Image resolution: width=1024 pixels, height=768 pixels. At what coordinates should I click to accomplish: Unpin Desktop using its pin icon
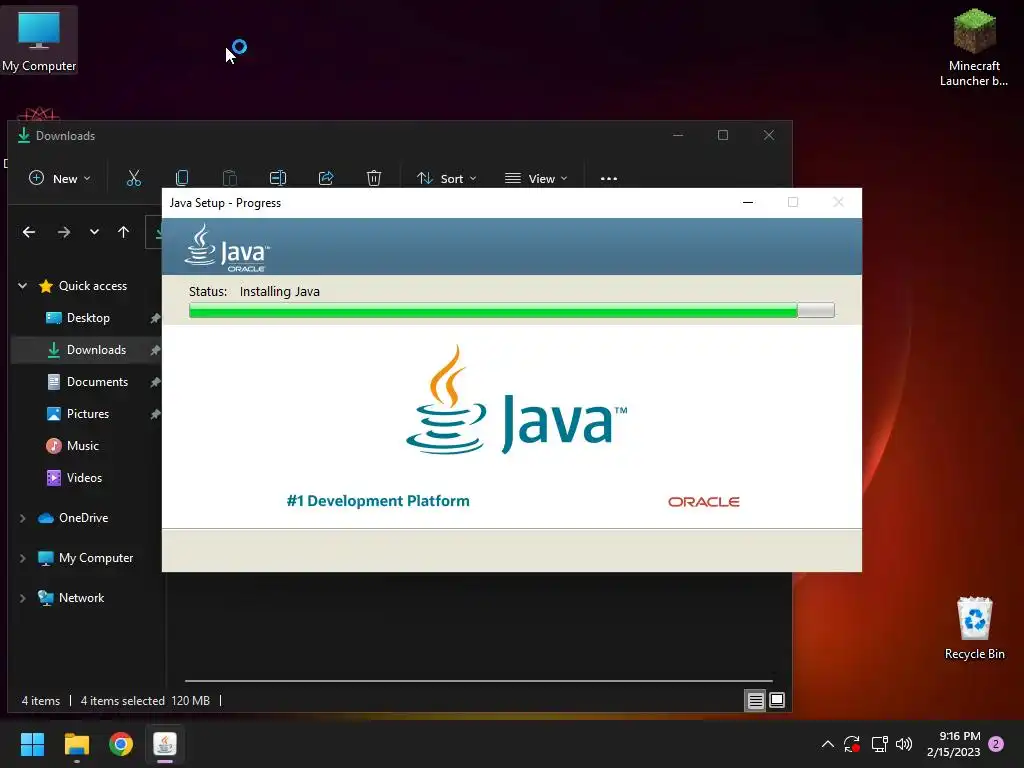pyautogui.click(x=155, y=319)
